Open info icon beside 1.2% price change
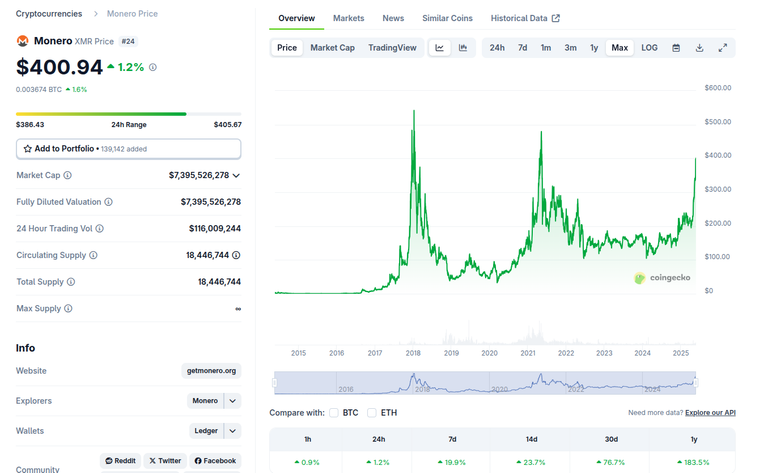The image size is (768, 473). coord(153,67)
